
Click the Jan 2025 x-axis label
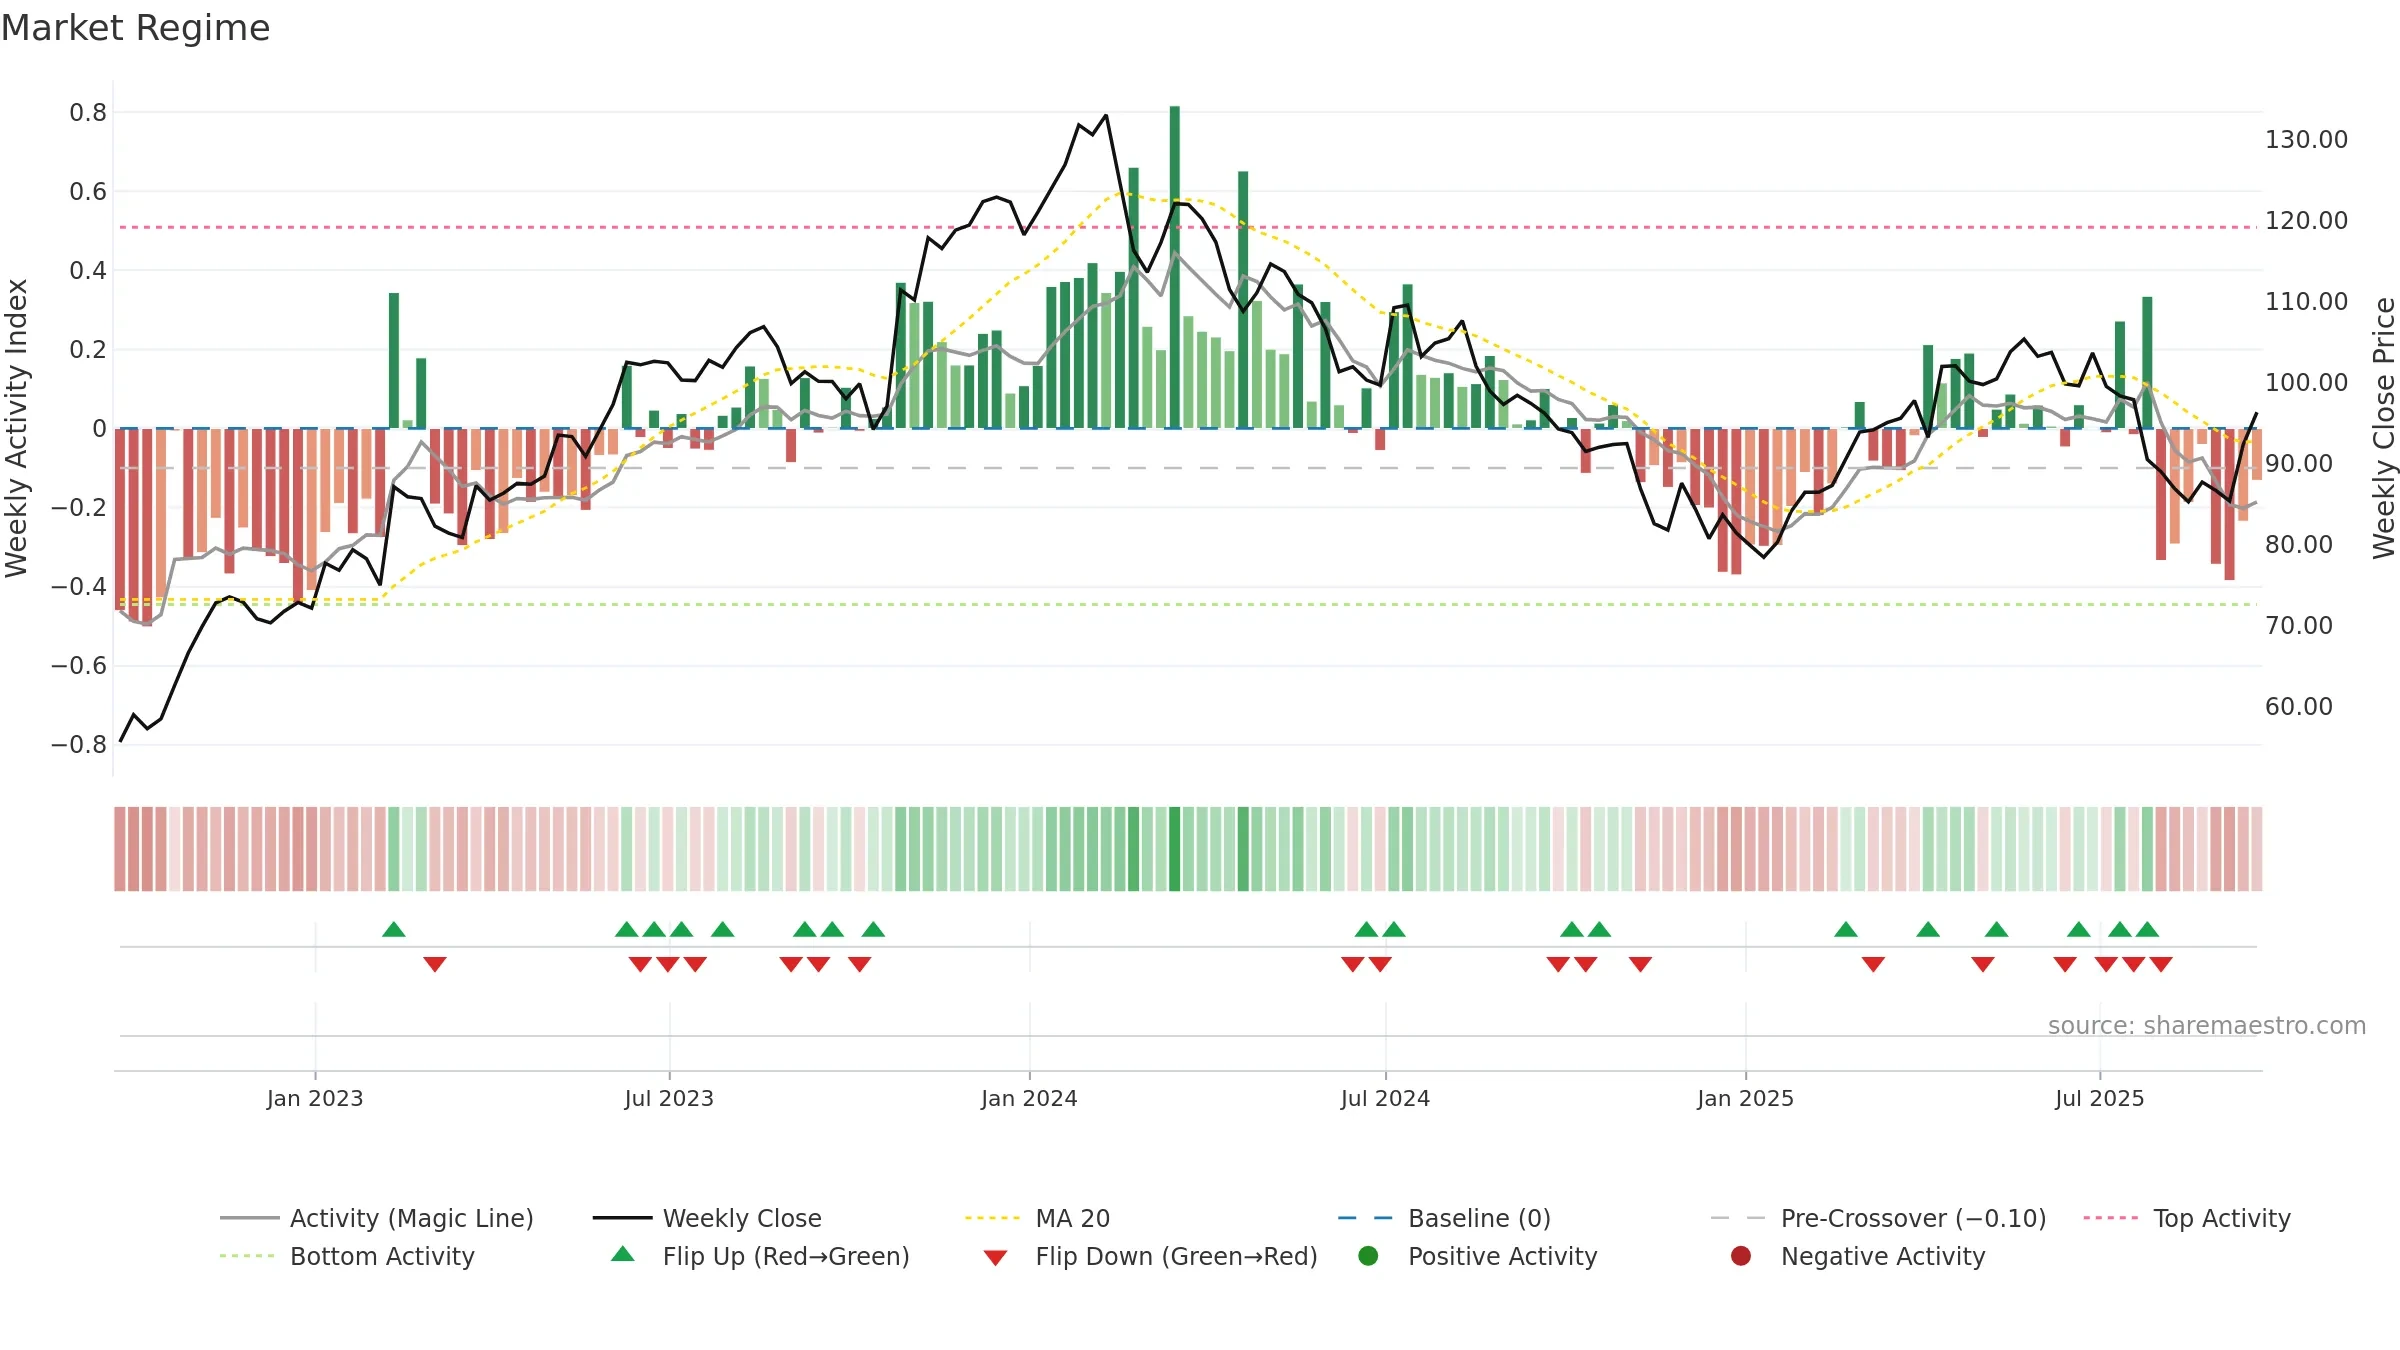[1745, 1098]
